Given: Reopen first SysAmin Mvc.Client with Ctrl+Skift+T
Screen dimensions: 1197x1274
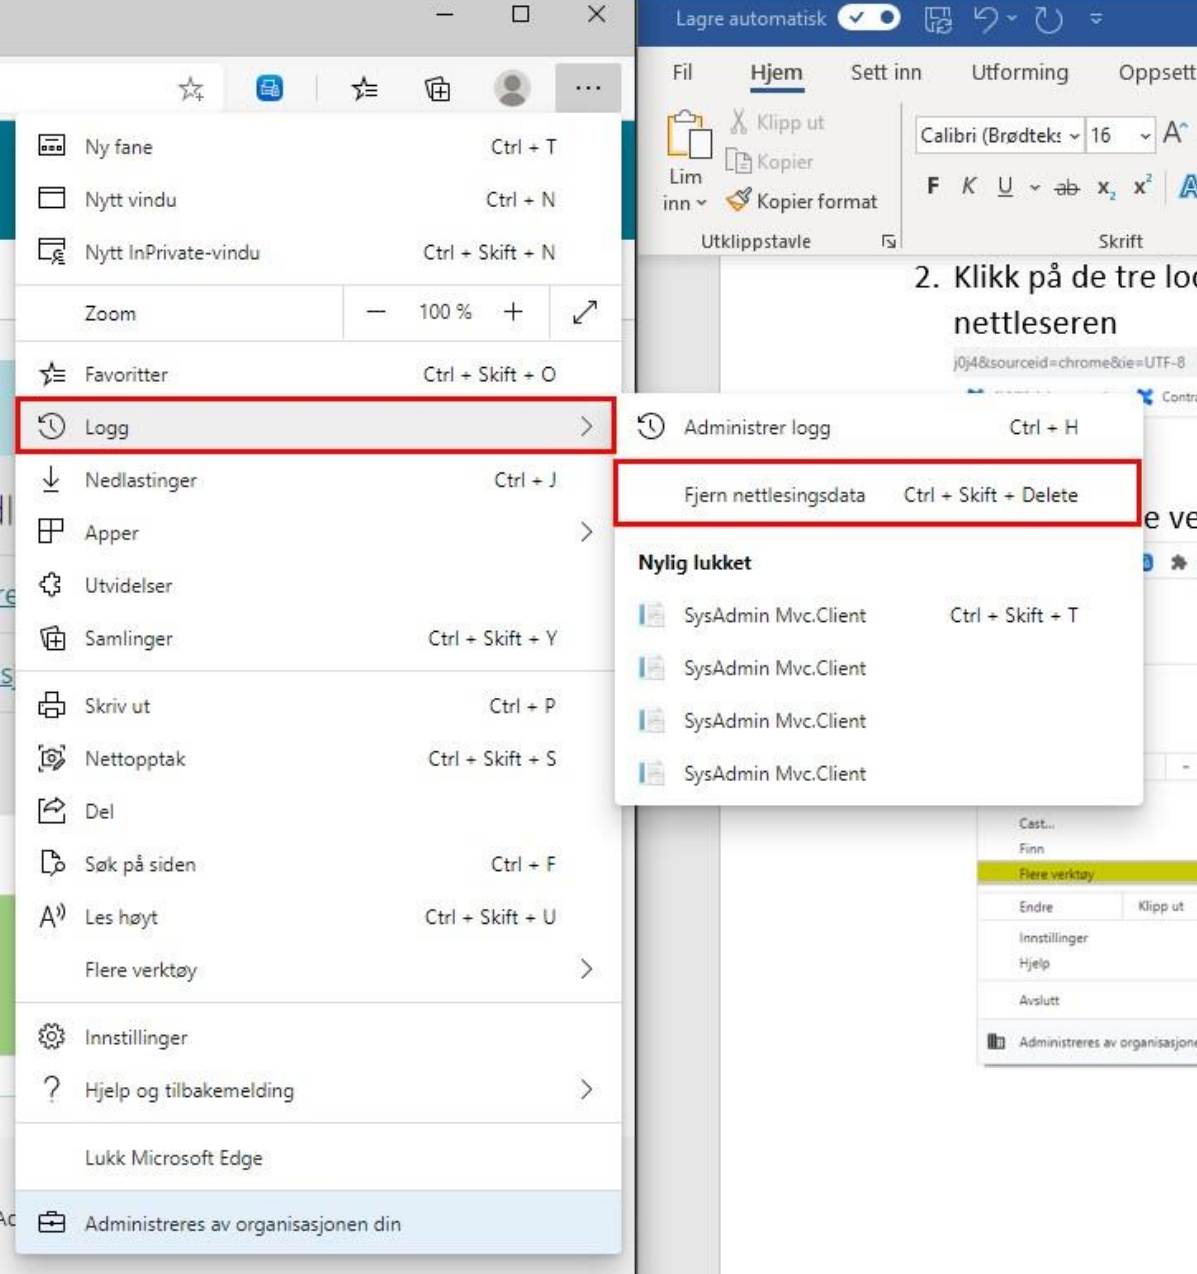Looking at the screenshot, I should [x=878, y=615].
